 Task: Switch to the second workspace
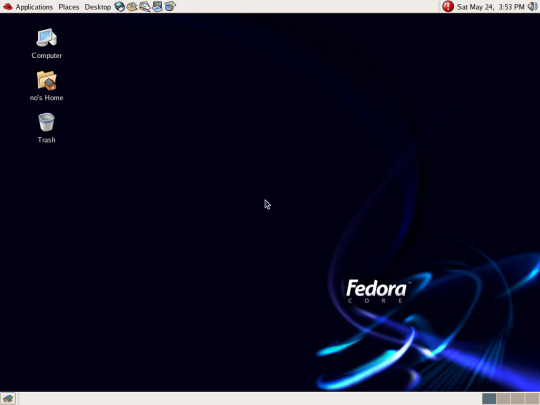pyautogui.click(x=503, y=399)
